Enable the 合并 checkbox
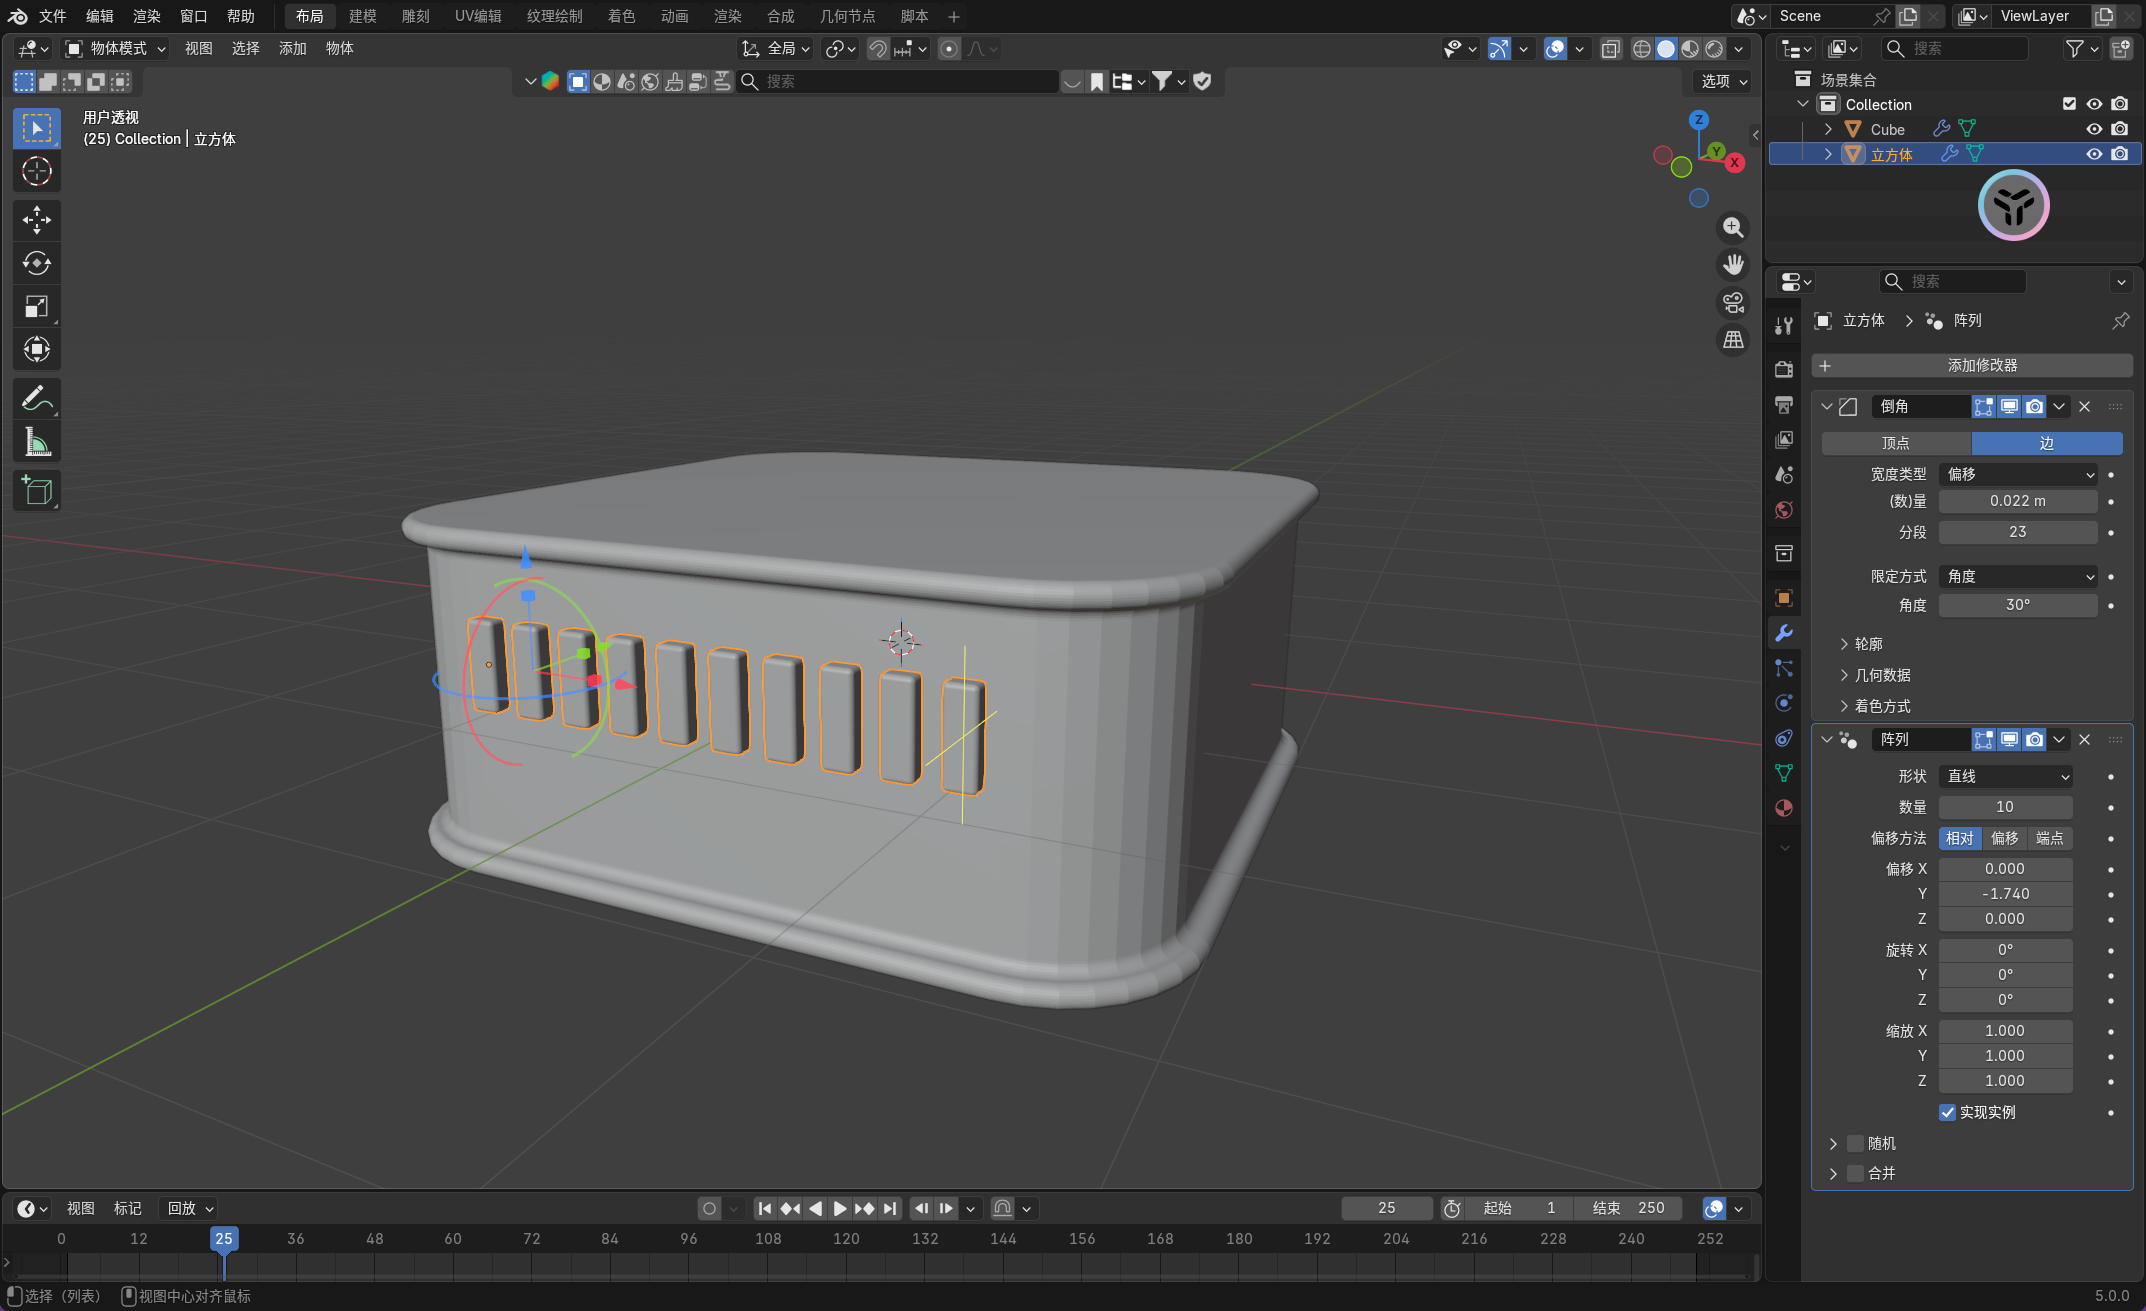The width and height of the screenshot is (2146, 1311). (1855, 1173)
